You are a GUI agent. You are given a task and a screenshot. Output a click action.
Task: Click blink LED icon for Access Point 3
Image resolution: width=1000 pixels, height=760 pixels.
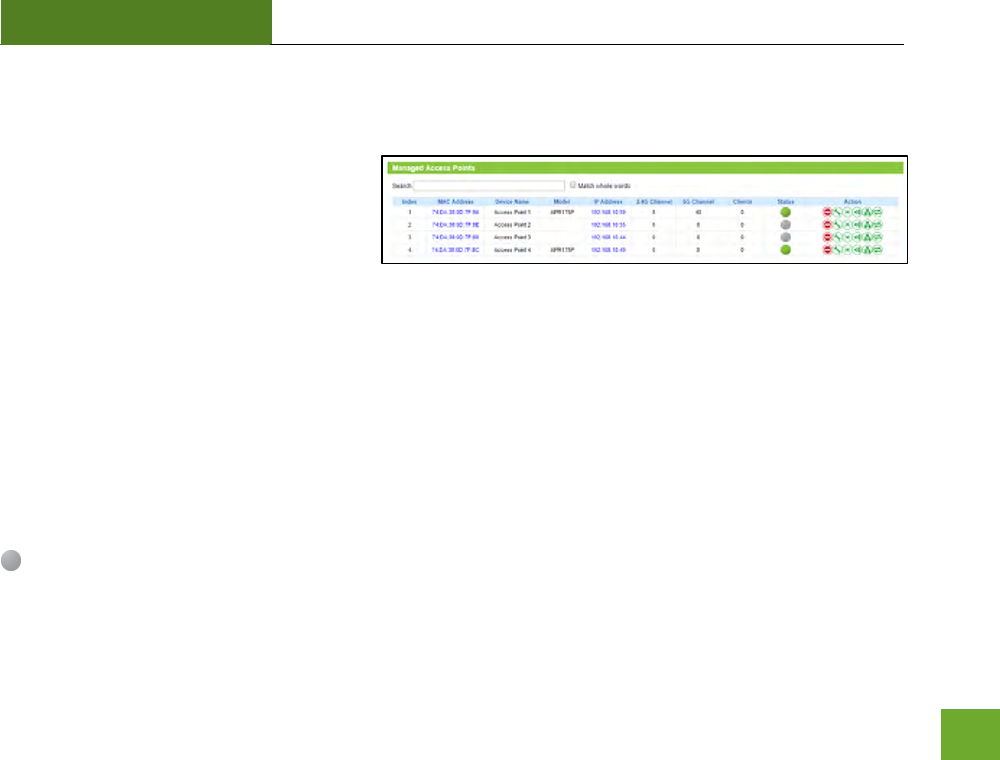(848, 237)
